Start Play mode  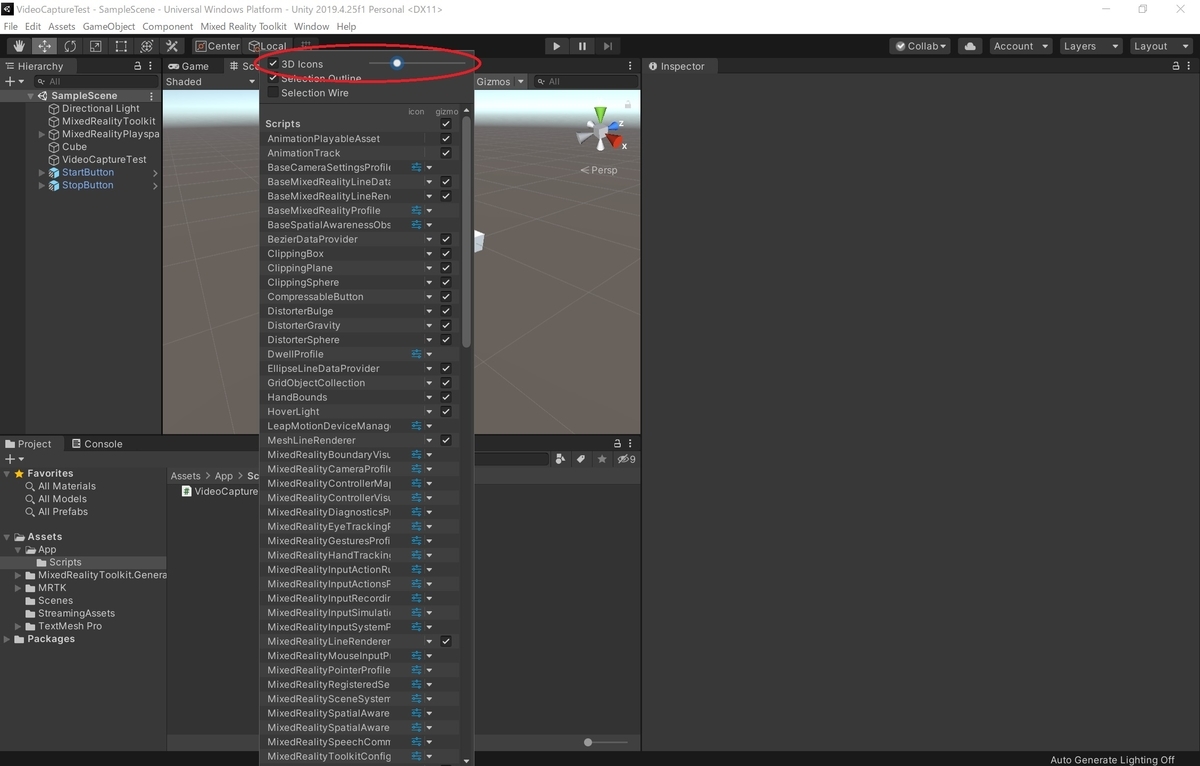[557, 46]
